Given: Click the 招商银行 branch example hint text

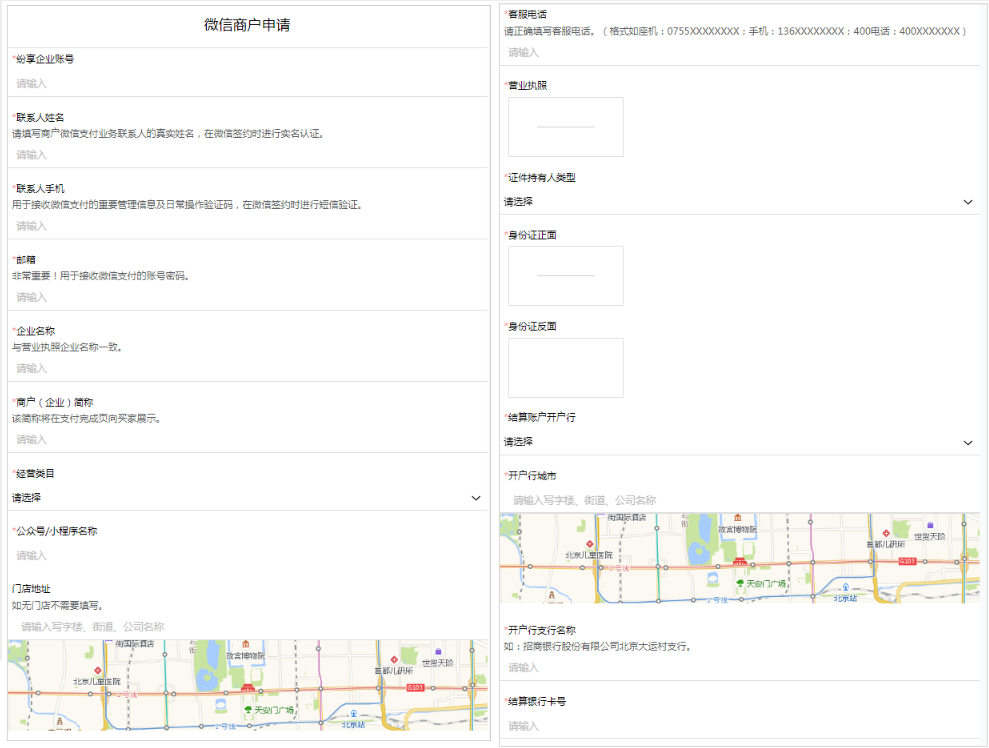Looking at the screenshot, I should pos(597,646).
